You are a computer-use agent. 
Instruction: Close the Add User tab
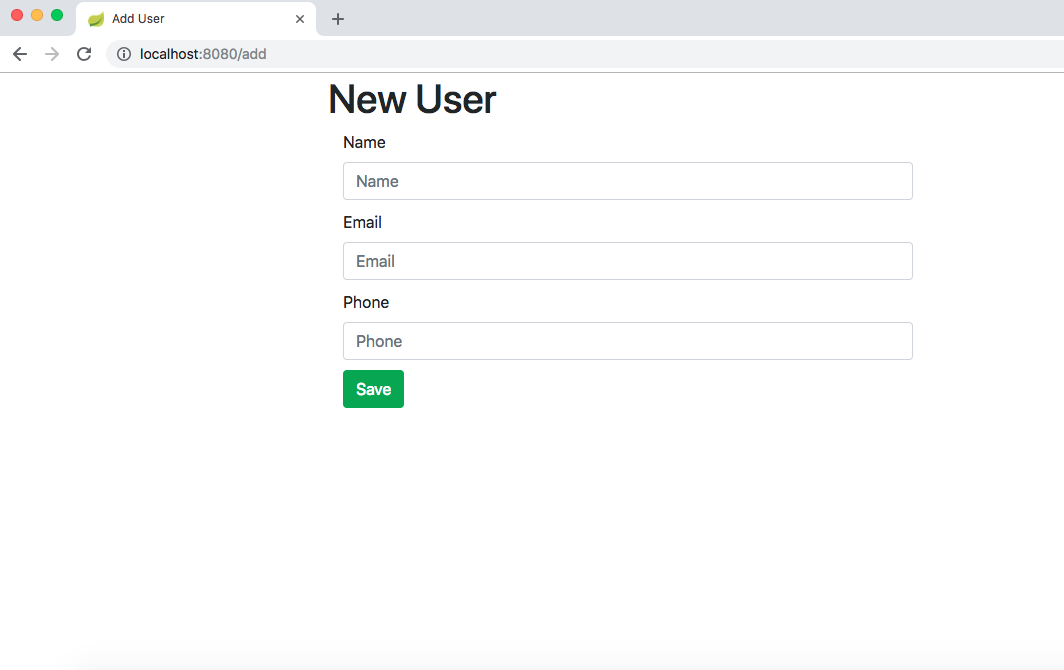(299, 18)
